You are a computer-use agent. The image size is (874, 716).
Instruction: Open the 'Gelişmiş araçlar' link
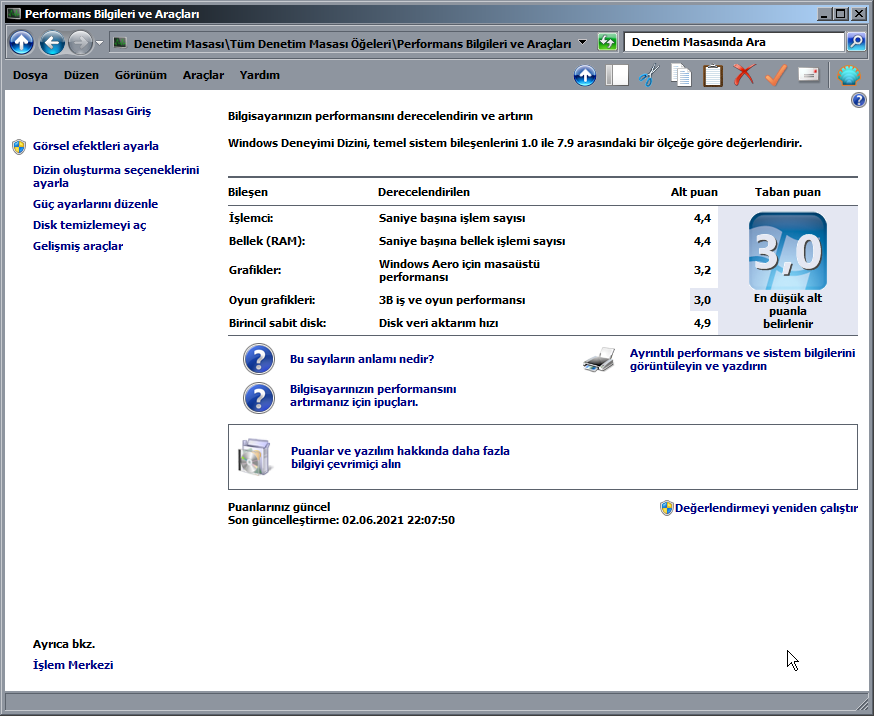(x=78, y=246)
